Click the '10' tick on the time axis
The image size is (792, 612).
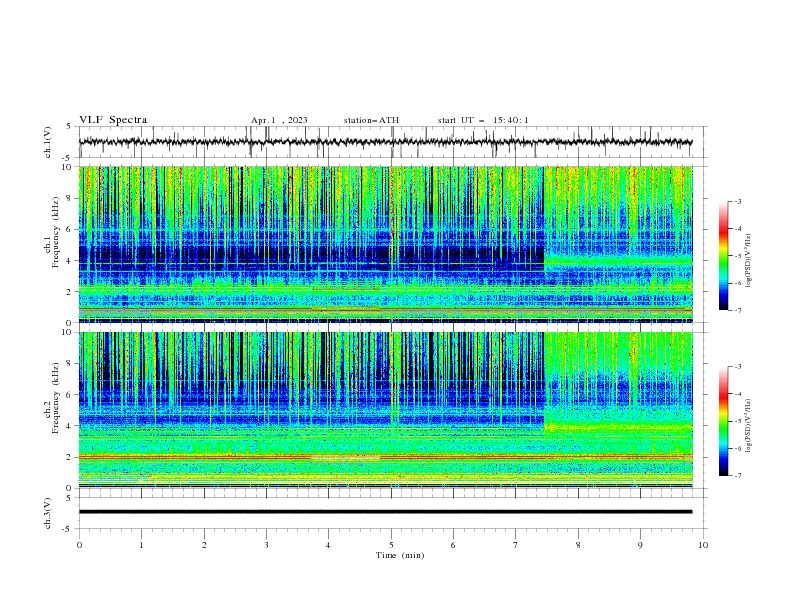pyautogui.click(x=703, y=545)
